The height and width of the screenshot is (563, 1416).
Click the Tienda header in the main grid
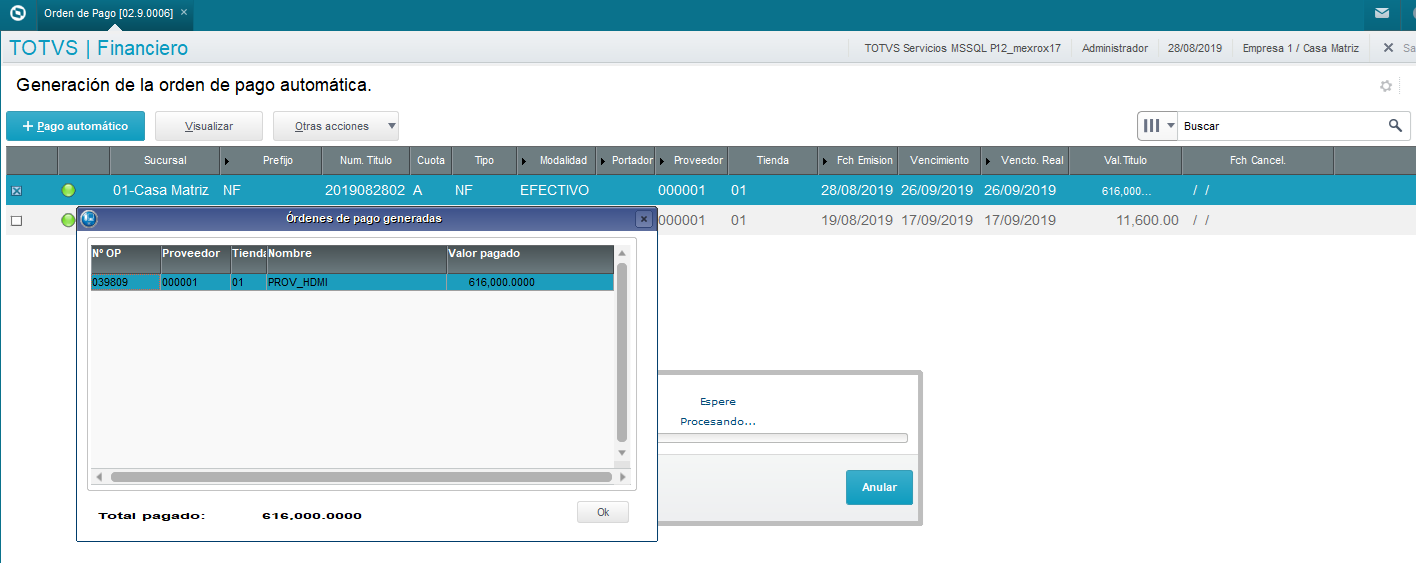pyautogui.click(x=773, y=160)
